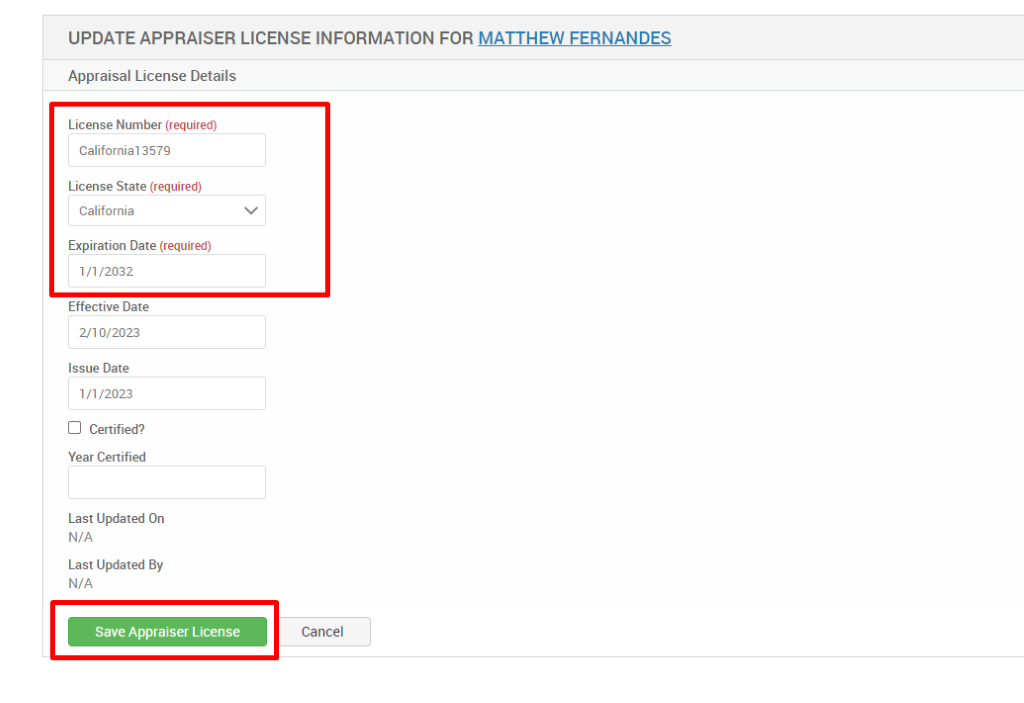Focus the empty Year Certified field
The height and width of the screenshot is (703, 1024).
pyautogui.click(x=166, y=482)
